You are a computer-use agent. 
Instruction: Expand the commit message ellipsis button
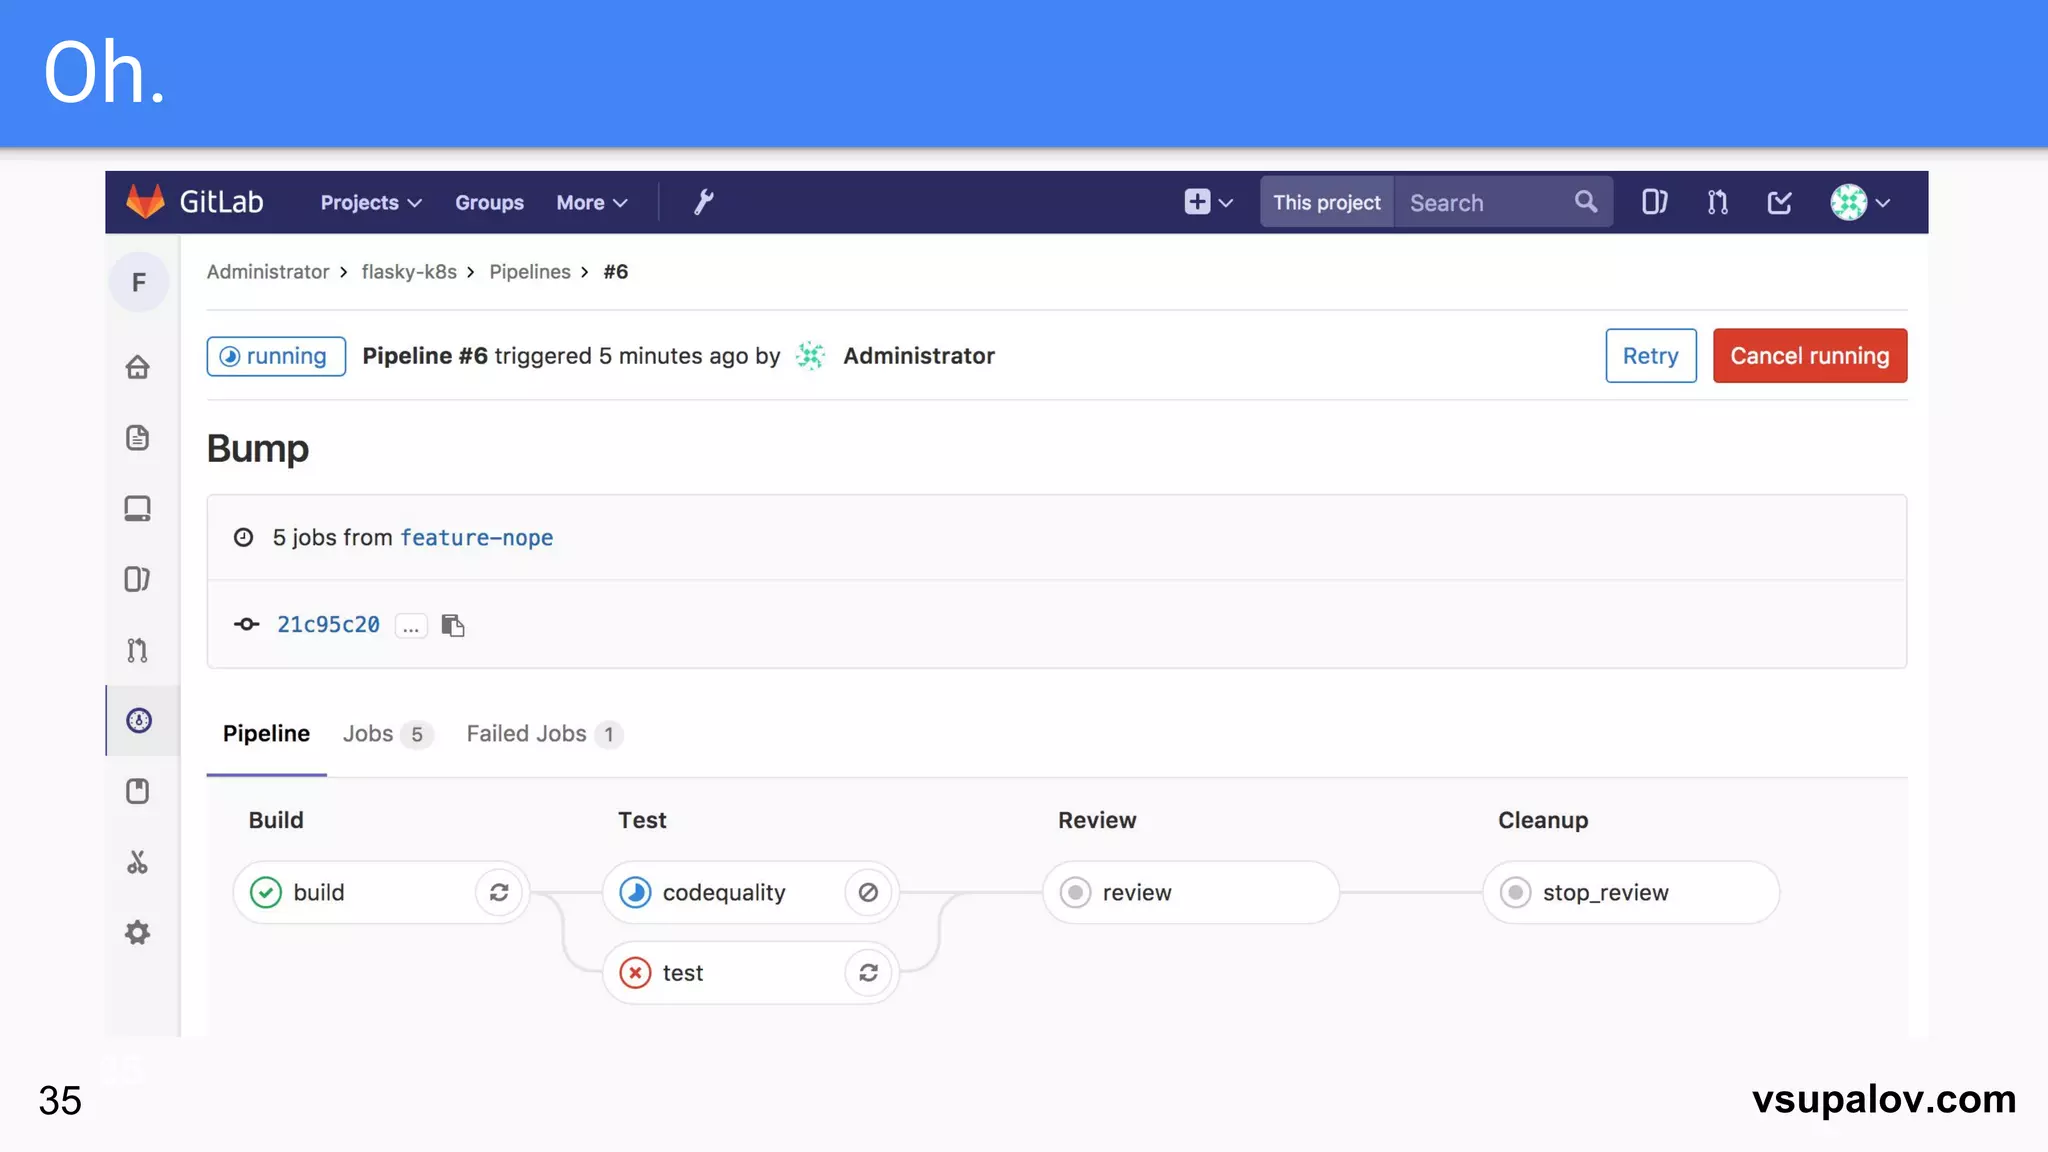point(411,626)
